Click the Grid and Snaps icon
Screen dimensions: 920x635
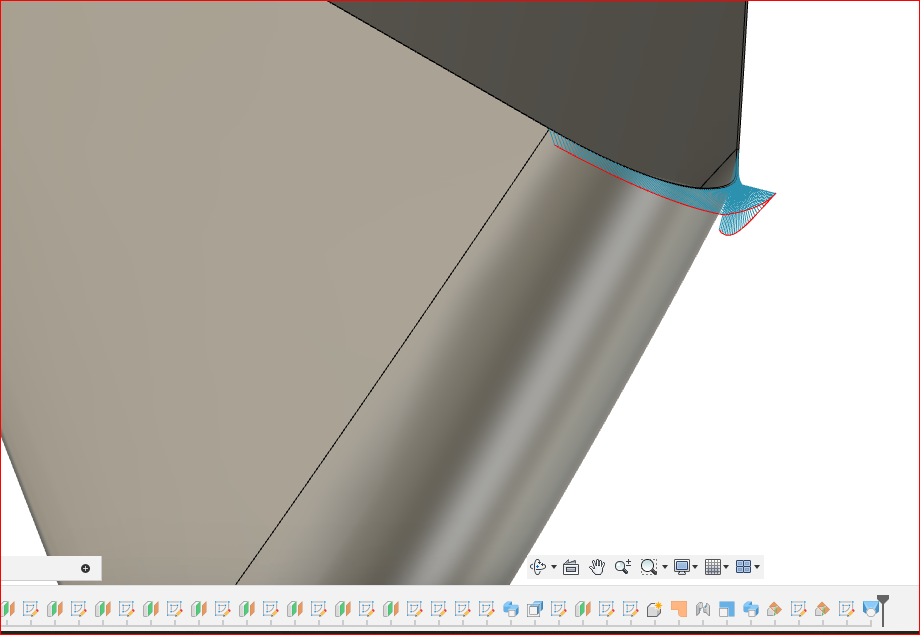tap(713, 567)
